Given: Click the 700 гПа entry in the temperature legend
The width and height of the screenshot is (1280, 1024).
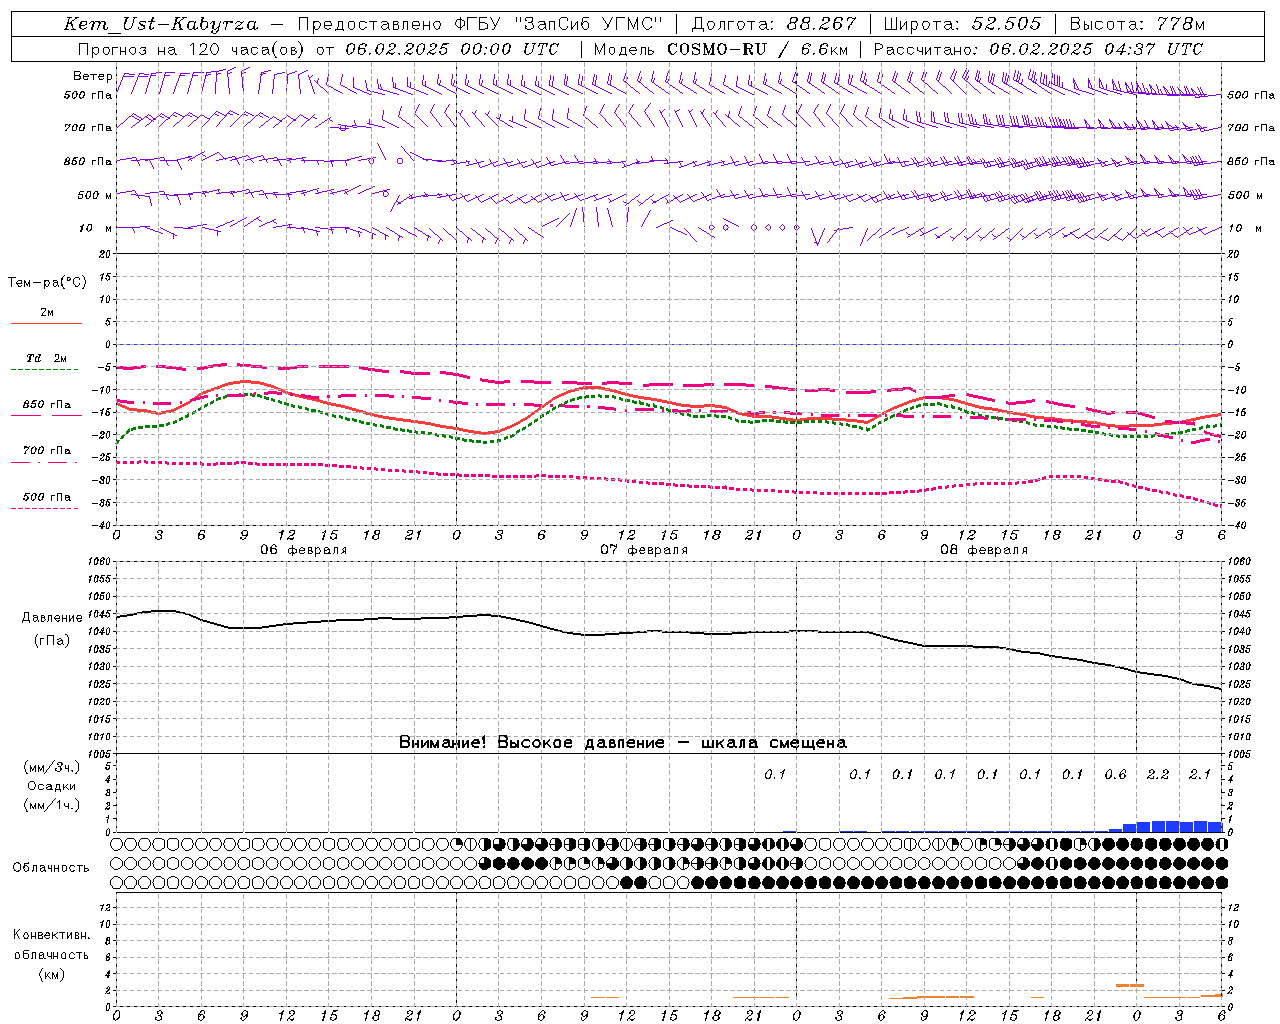Looking at the screenshot, I should point(47,451).
